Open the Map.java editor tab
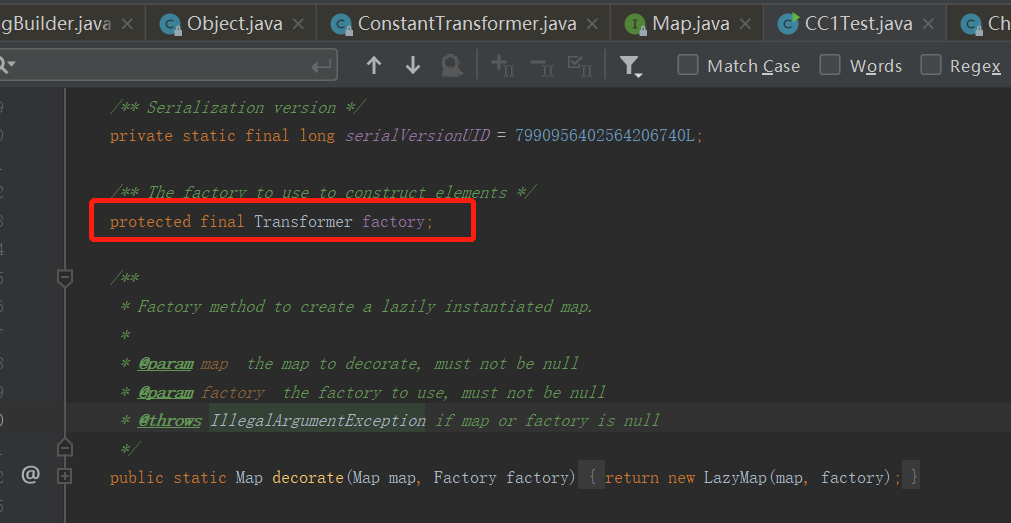 (x=690, y=23)
